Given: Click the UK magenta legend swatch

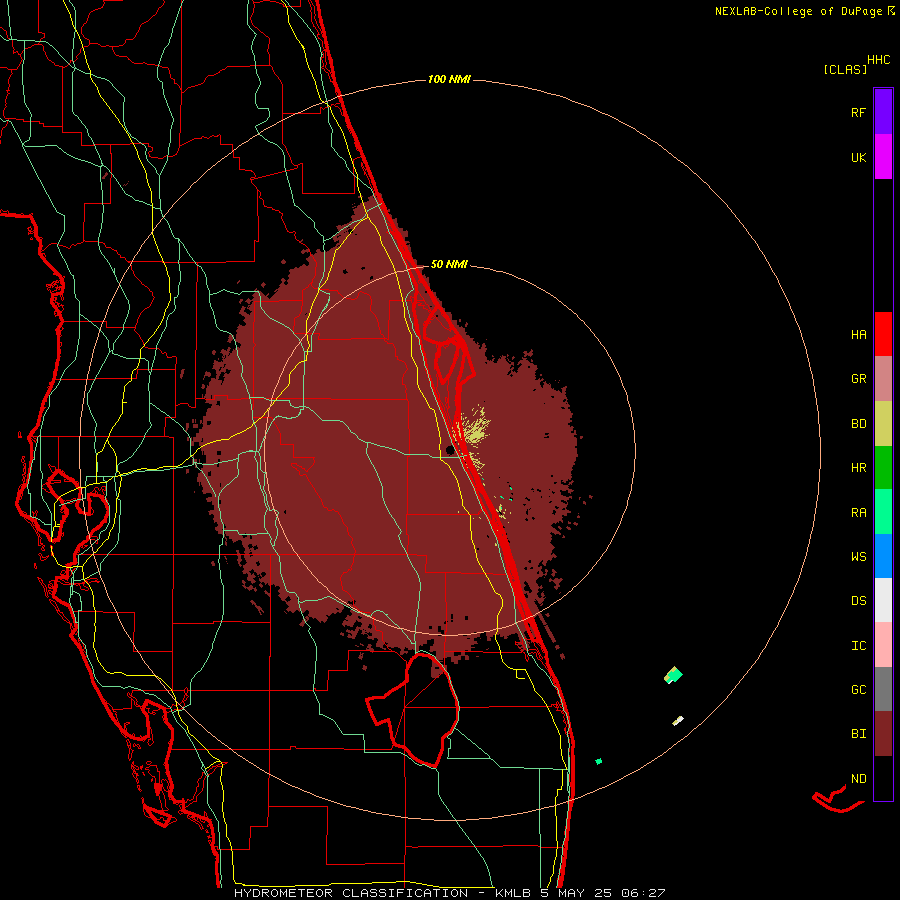Looking at the screenshot, I should pos(883,157).
